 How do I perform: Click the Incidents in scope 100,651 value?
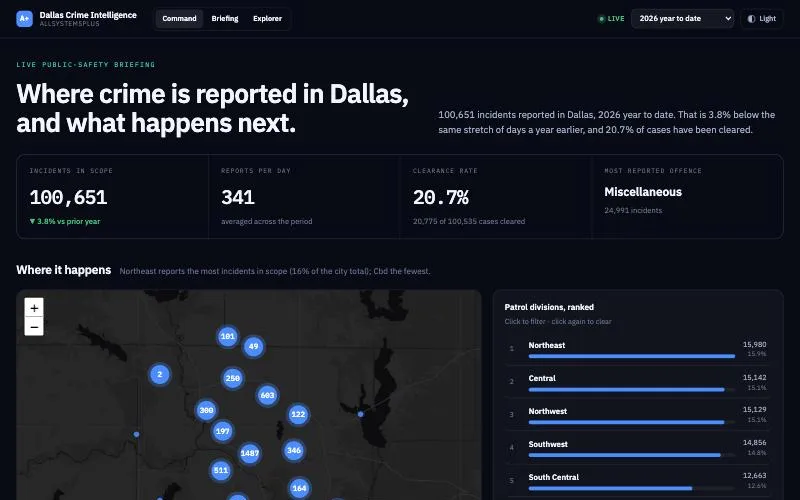[68, 197]
